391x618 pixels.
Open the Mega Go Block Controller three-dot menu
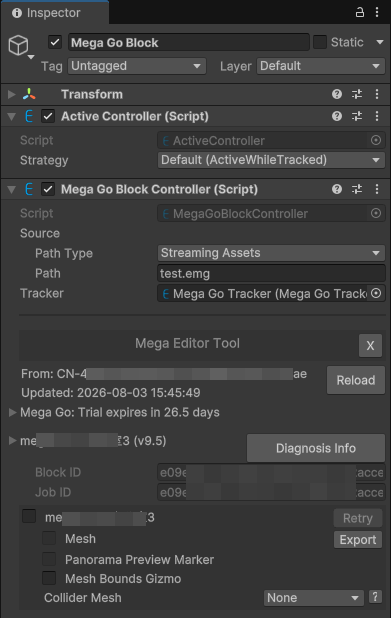click(x=377, y=189)
